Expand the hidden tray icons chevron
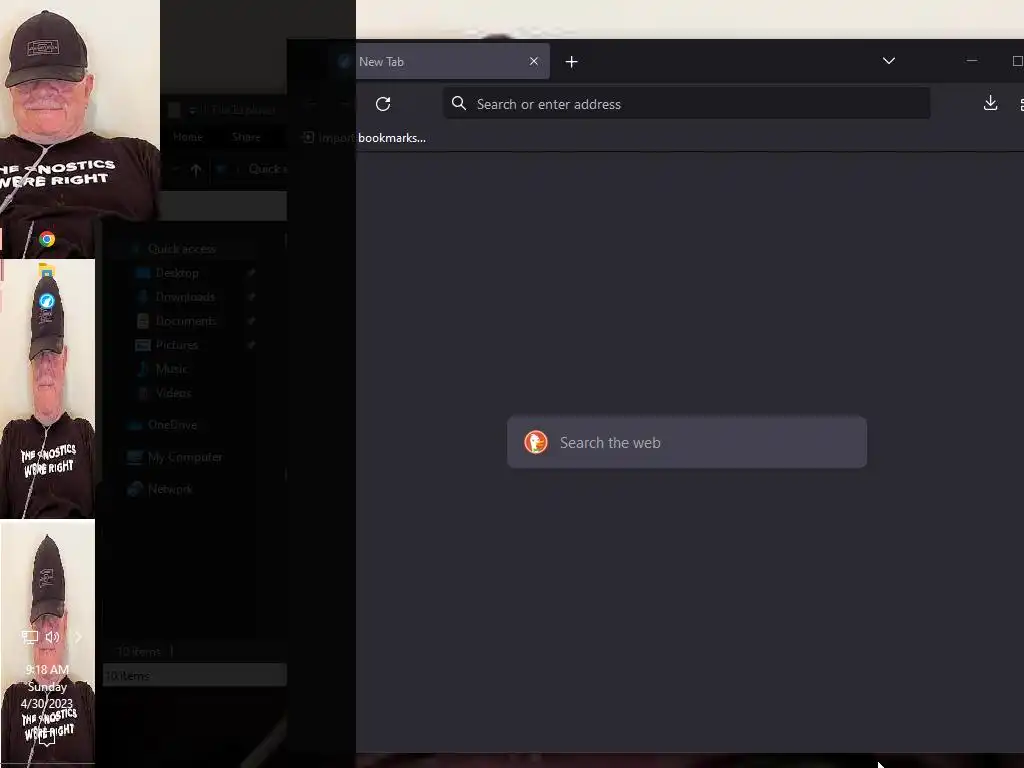Image resolution: width=1024 pixels, height=768 pixels. coord(78,637)
